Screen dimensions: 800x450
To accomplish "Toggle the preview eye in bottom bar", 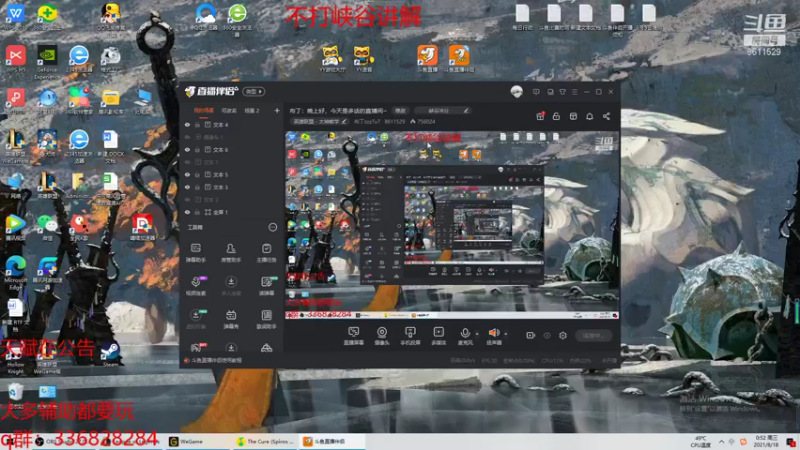I will pos(547,335).
